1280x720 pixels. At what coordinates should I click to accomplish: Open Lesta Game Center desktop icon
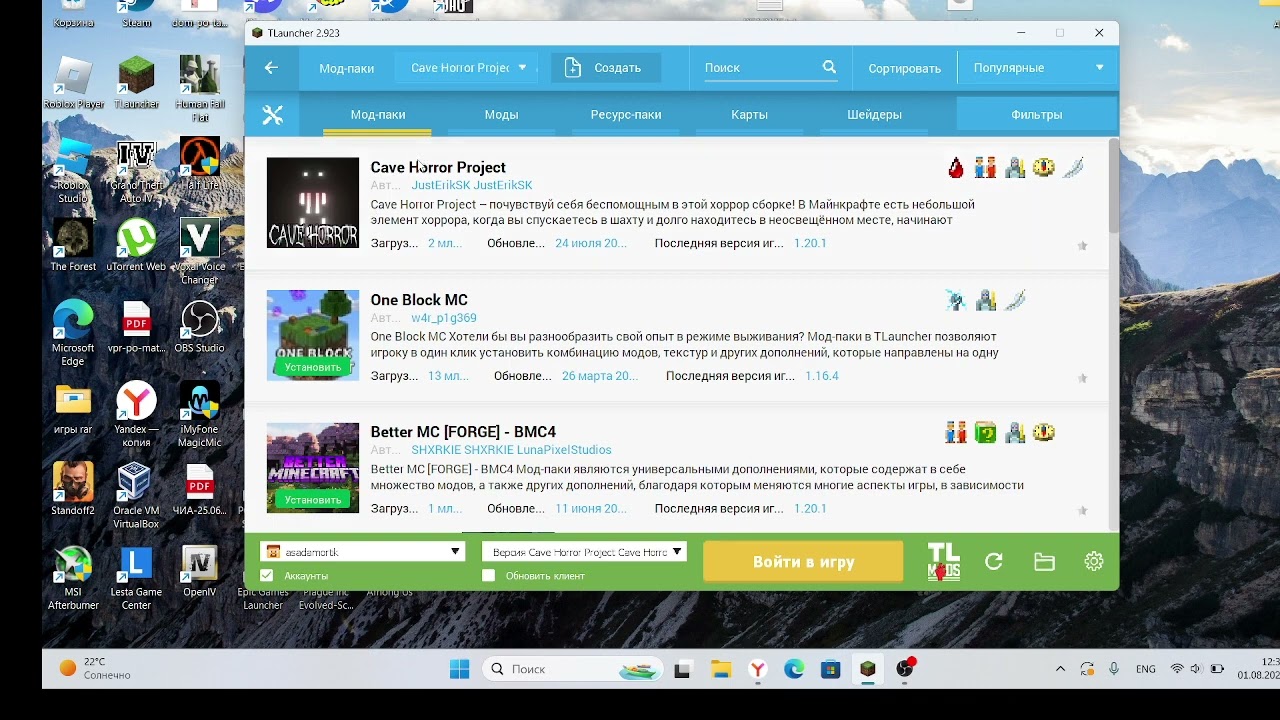click(x=136, y=578)
